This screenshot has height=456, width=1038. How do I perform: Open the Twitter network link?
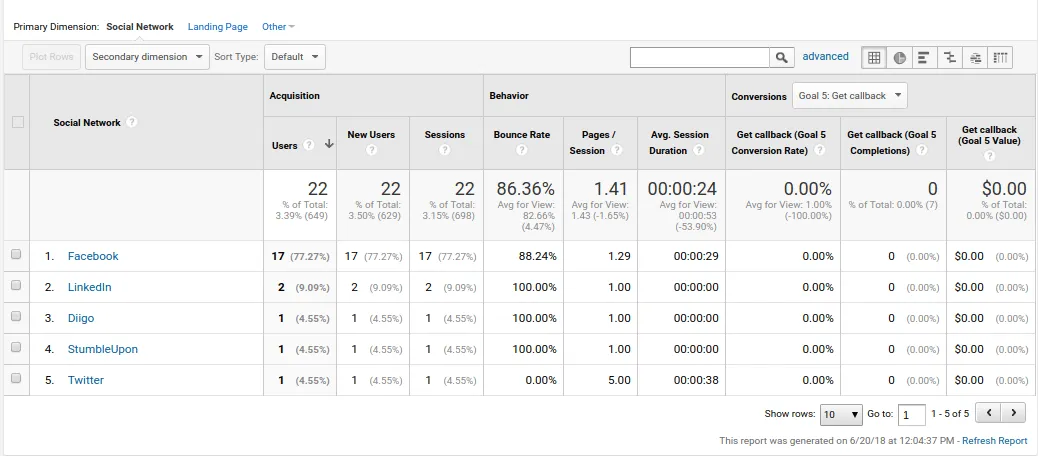[86, 380]
